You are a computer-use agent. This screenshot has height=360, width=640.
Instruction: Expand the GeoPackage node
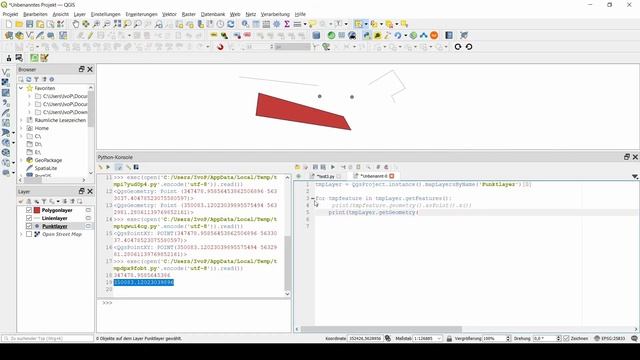[21, 160]
